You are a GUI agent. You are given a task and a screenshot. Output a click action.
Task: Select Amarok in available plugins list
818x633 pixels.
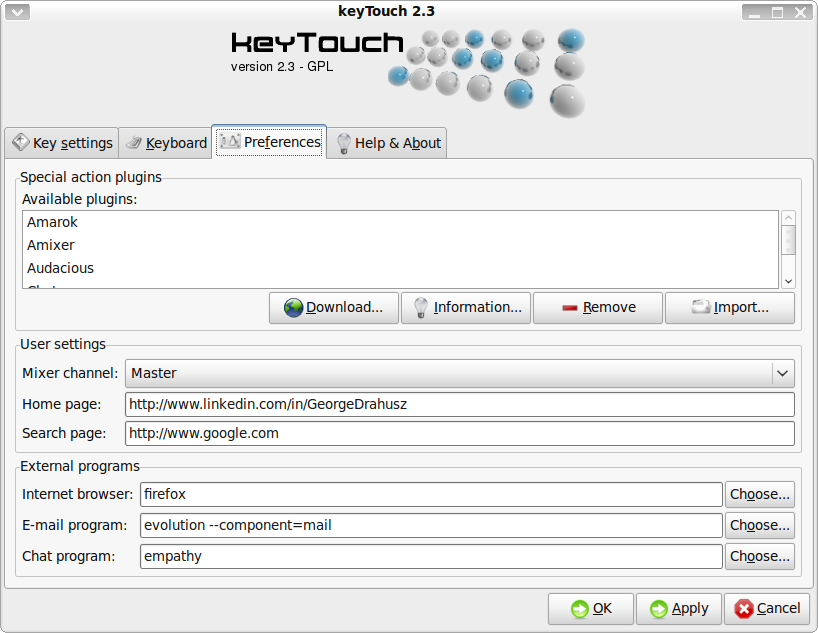[x=52, y=222]
